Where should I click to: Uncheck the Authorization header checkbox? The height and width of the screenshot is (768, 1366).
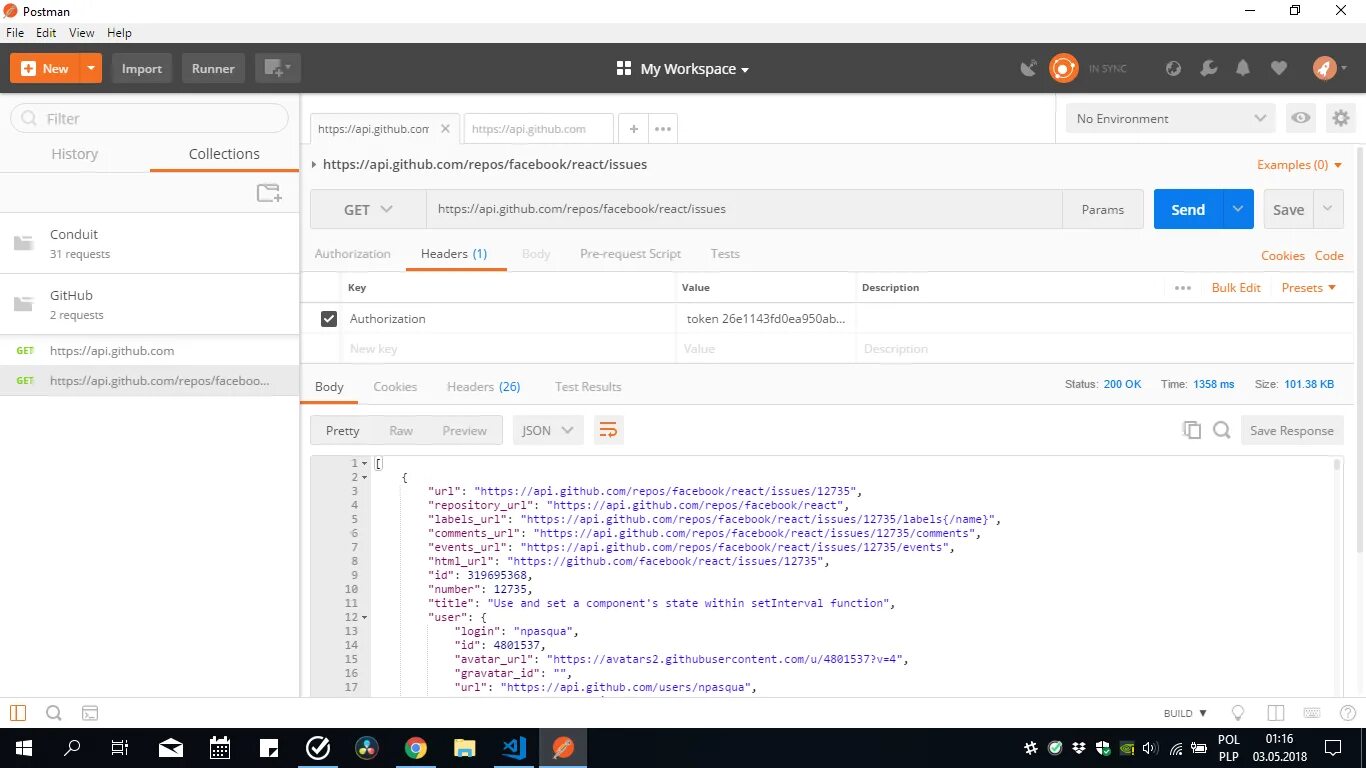coord(329,319)
